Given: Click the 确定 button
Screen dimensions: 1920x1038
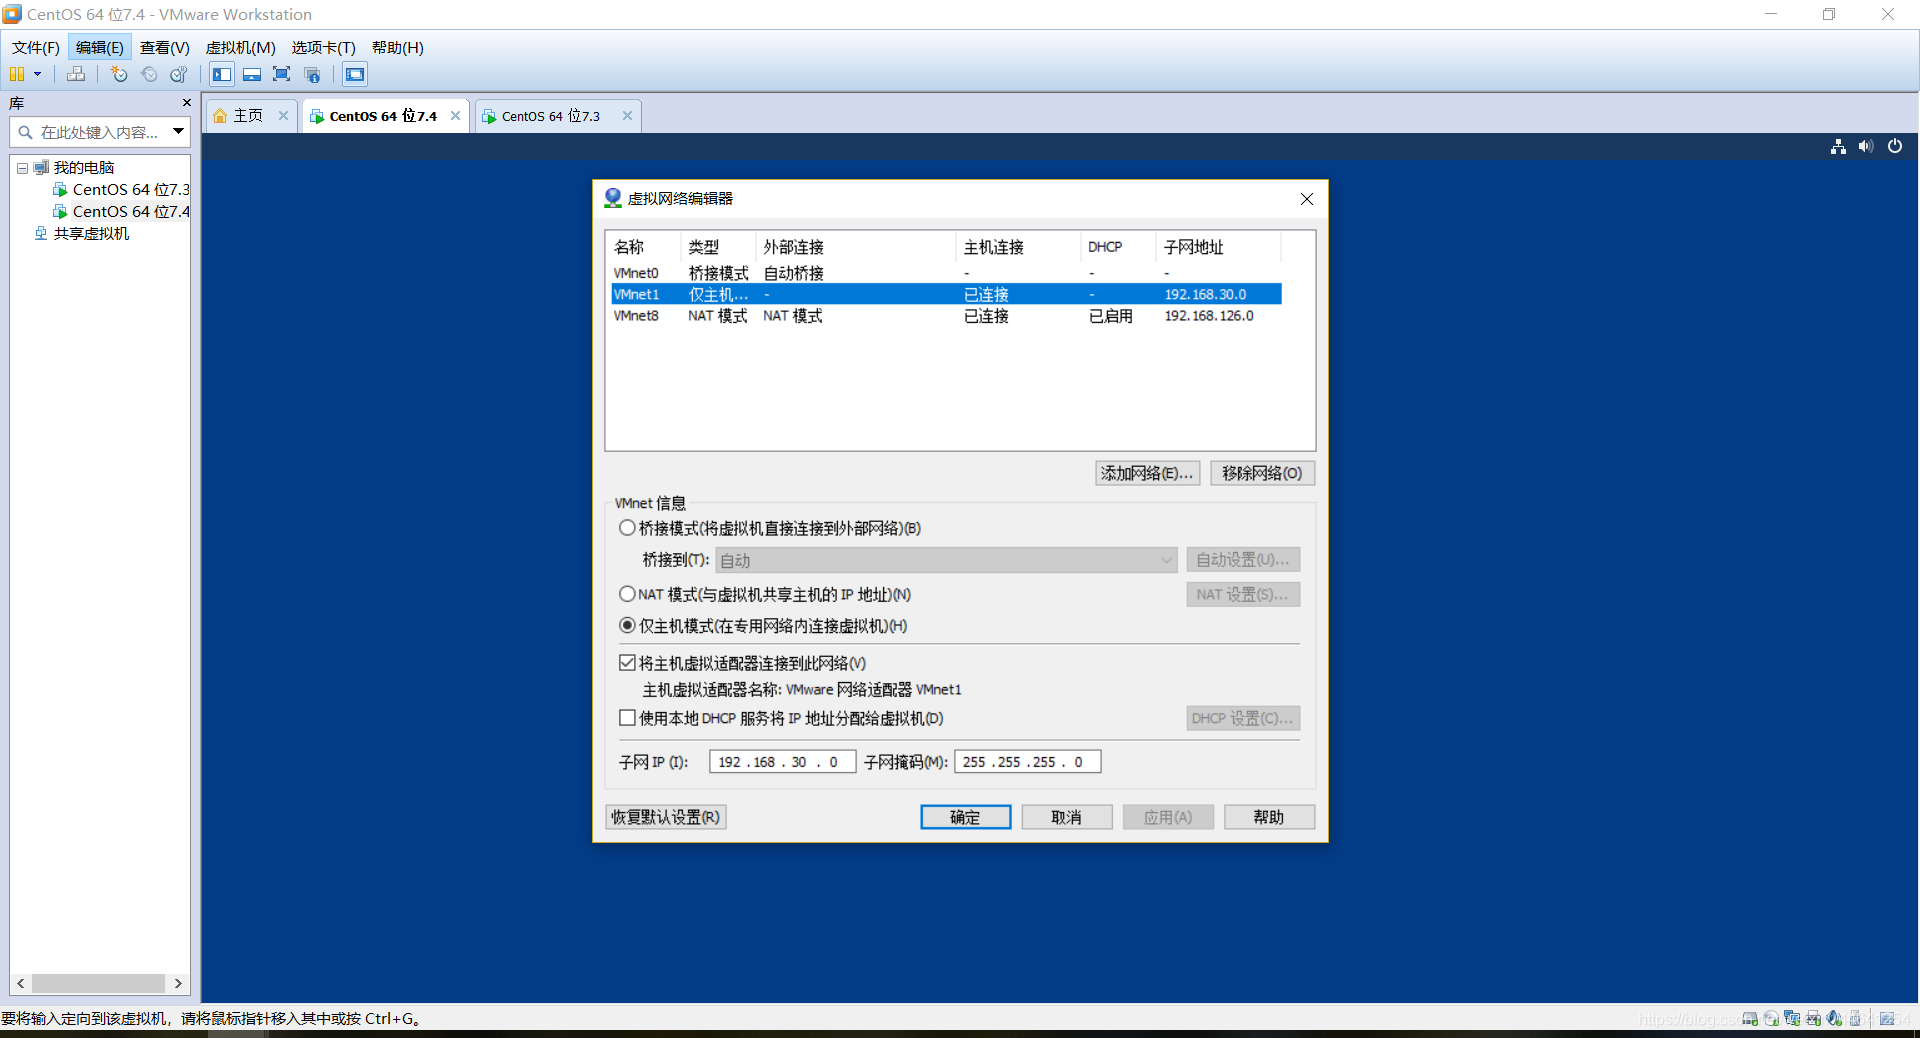Looking at the screenshot, I should point(965,817).
